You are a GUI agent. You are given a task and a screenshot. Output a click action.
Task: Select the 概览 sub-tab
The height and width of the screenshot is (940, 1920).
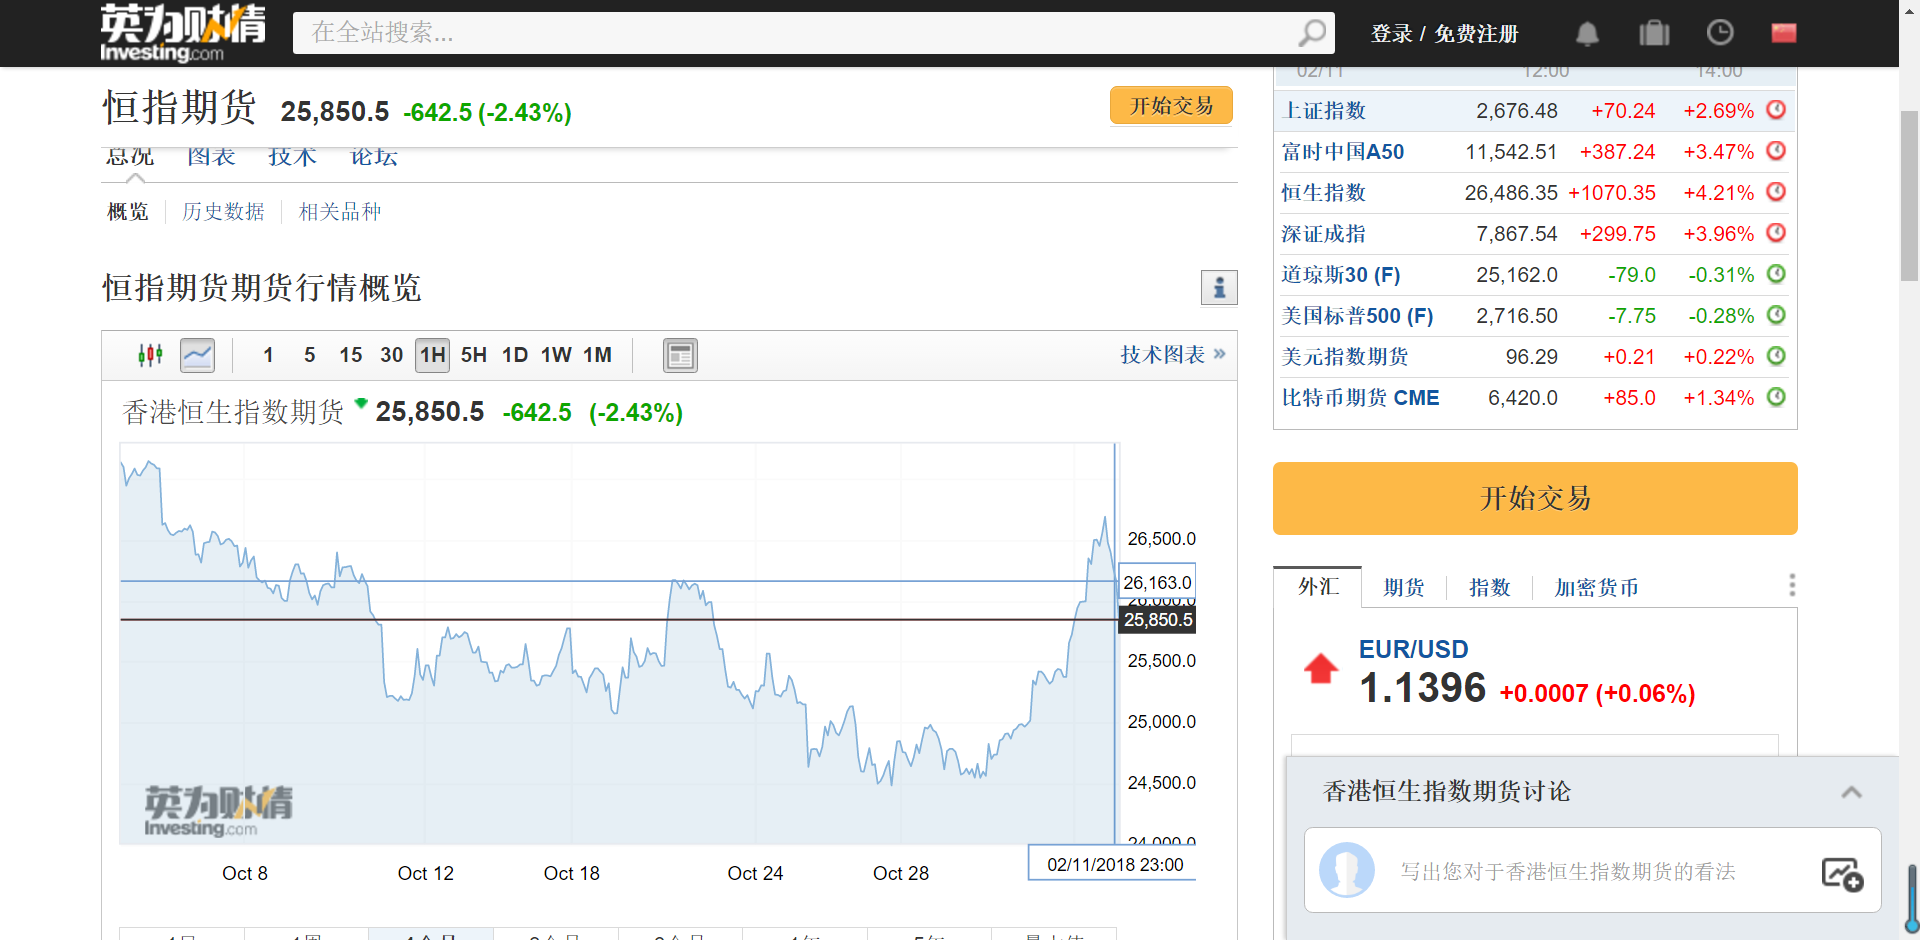(128, 212)
